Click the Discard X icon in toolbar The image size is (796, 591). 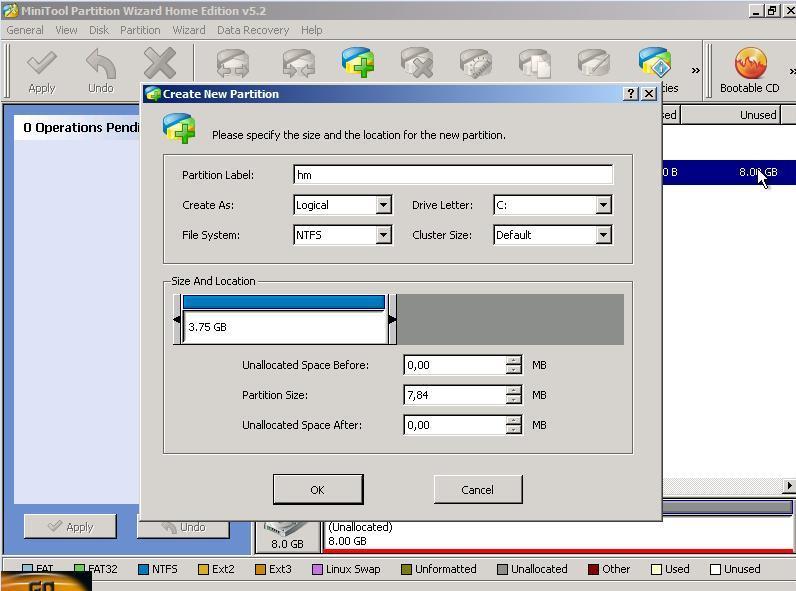160,66
